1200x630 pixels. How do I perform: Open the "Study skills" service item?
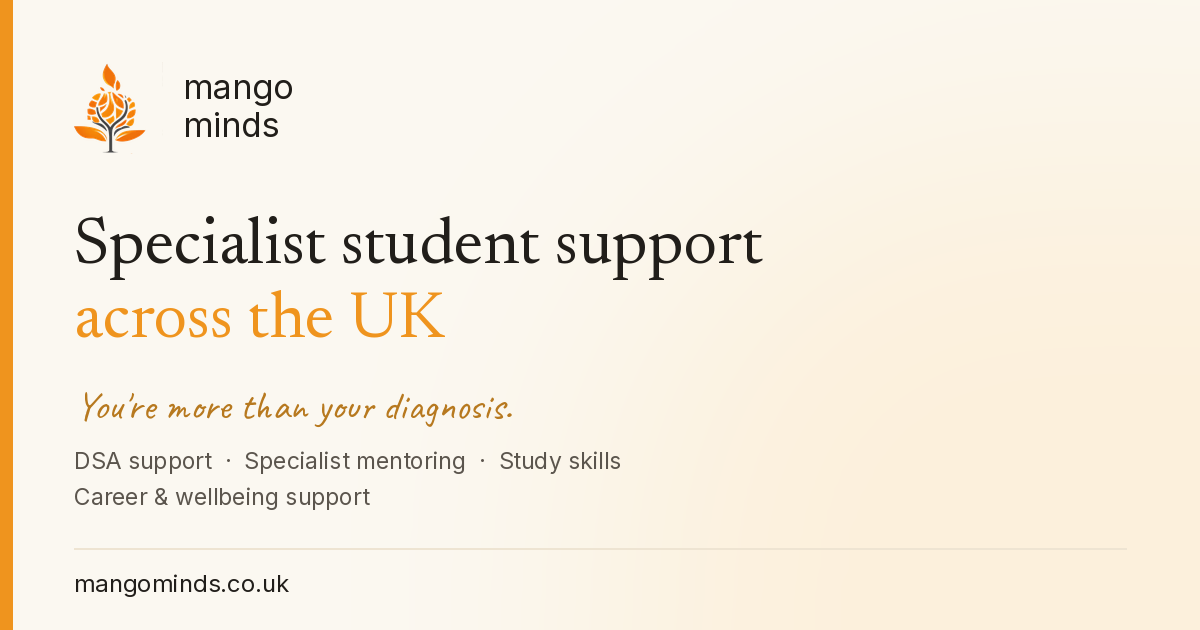click(x=560, y=461)
